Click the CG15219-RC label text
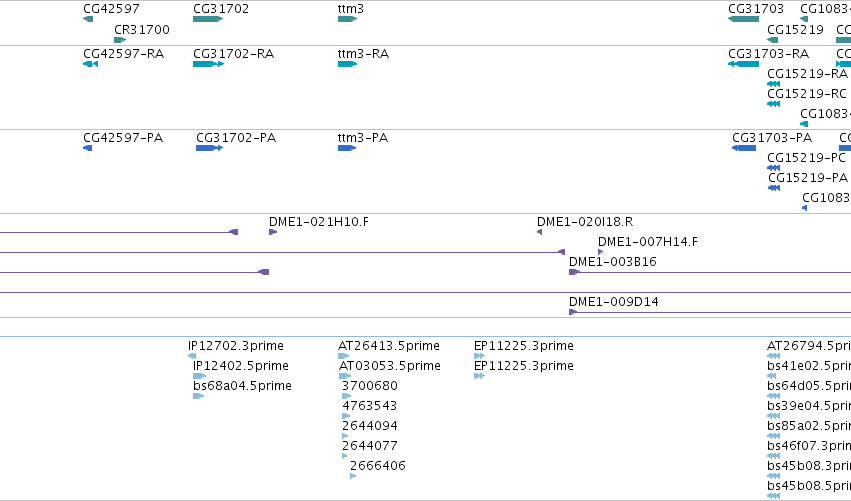This screenshot has width=851, height=501. click(807, 94)
